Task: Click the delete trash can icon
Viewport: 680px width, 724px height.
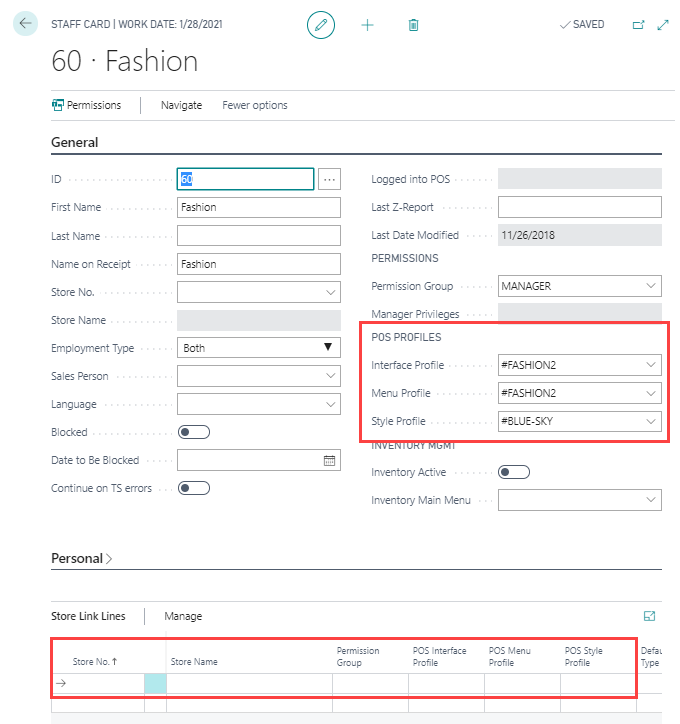Action: (x=413, y=25)
